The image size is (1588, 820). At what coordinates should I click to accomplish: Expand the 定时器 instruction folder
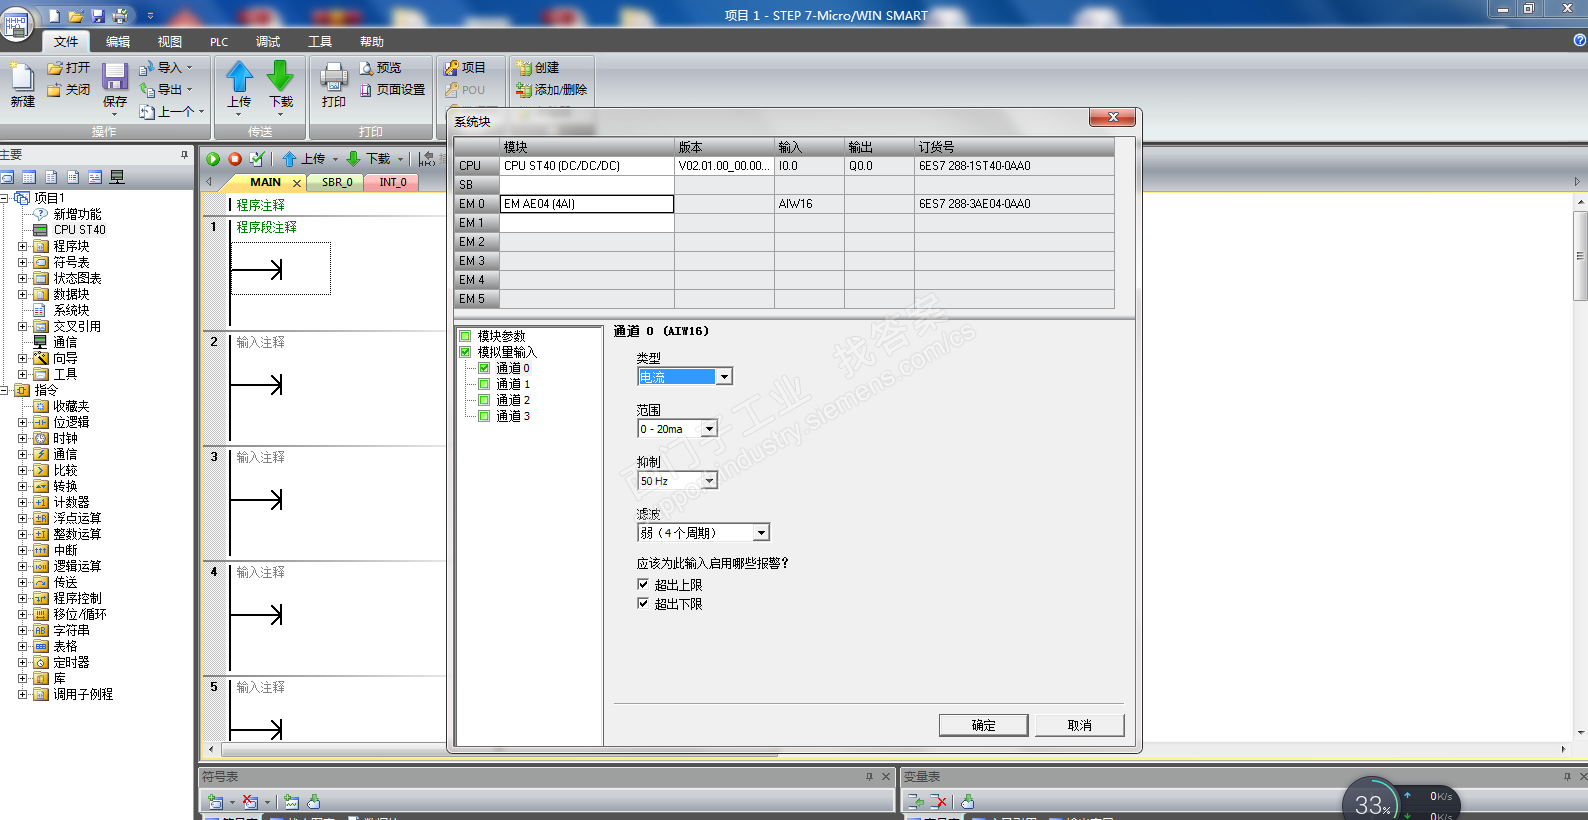click(22, 662)
